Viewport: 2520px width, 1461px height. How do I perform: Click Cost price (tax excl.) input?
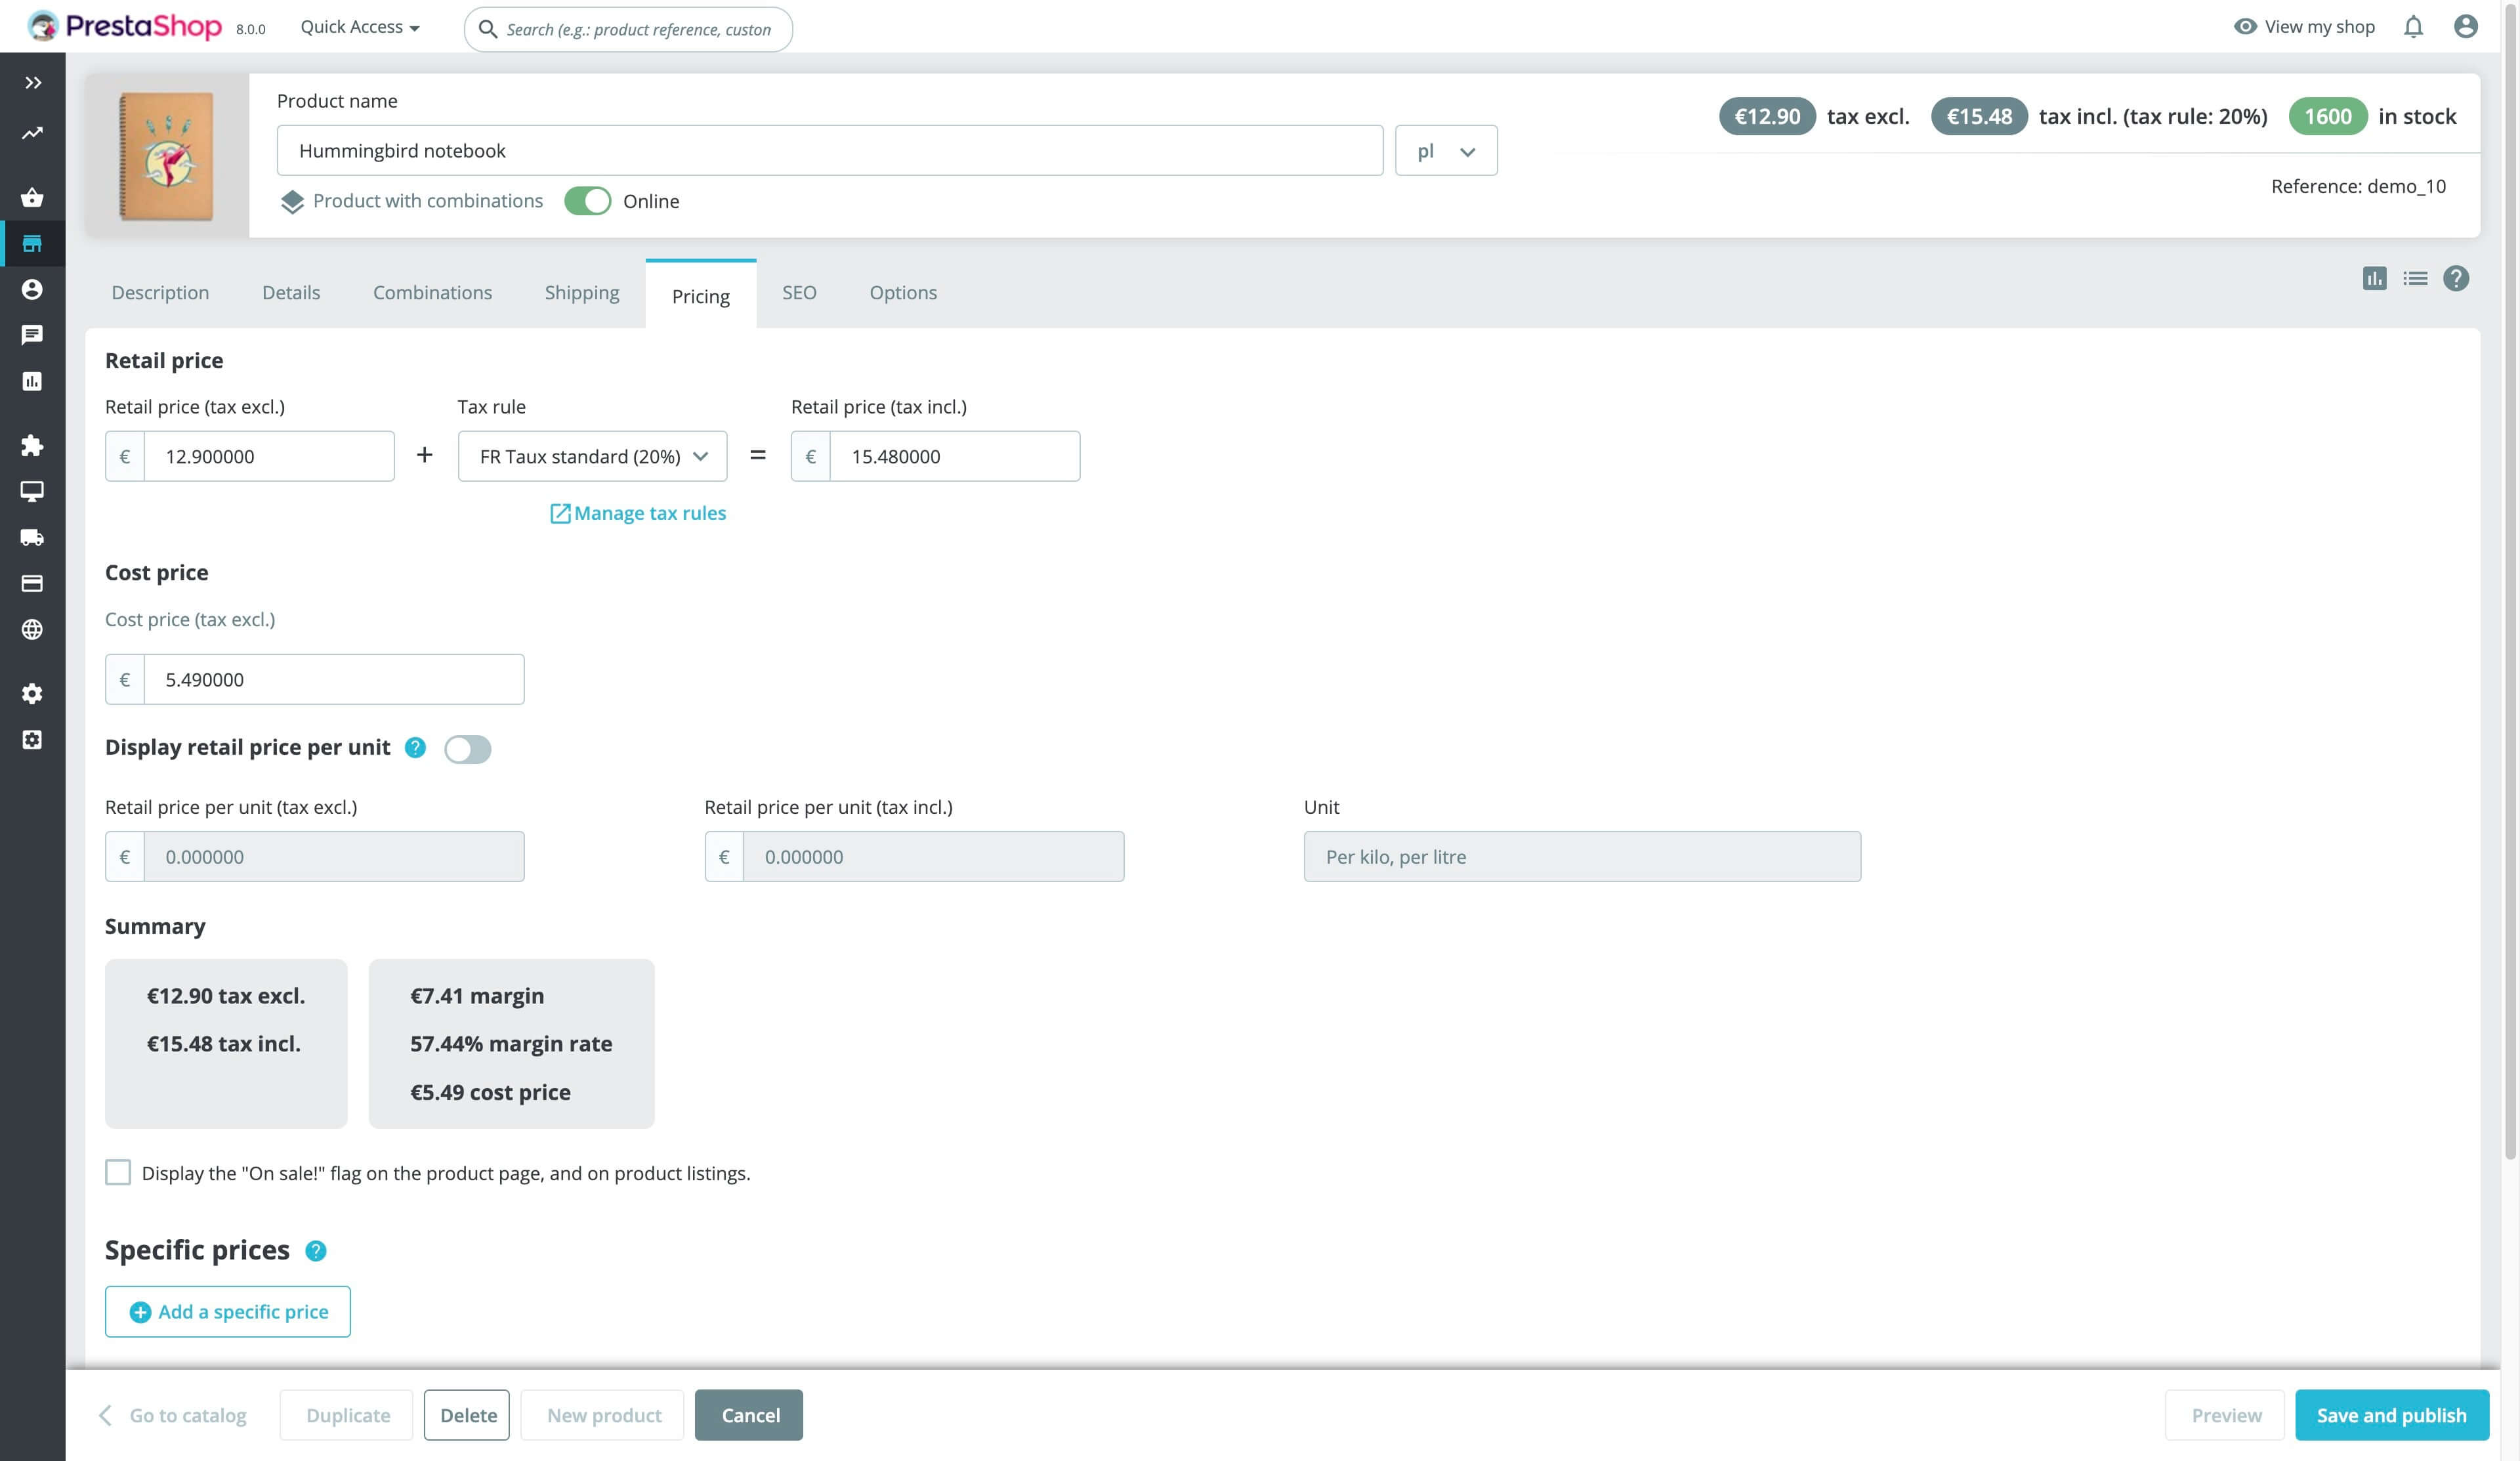(334, 679)
